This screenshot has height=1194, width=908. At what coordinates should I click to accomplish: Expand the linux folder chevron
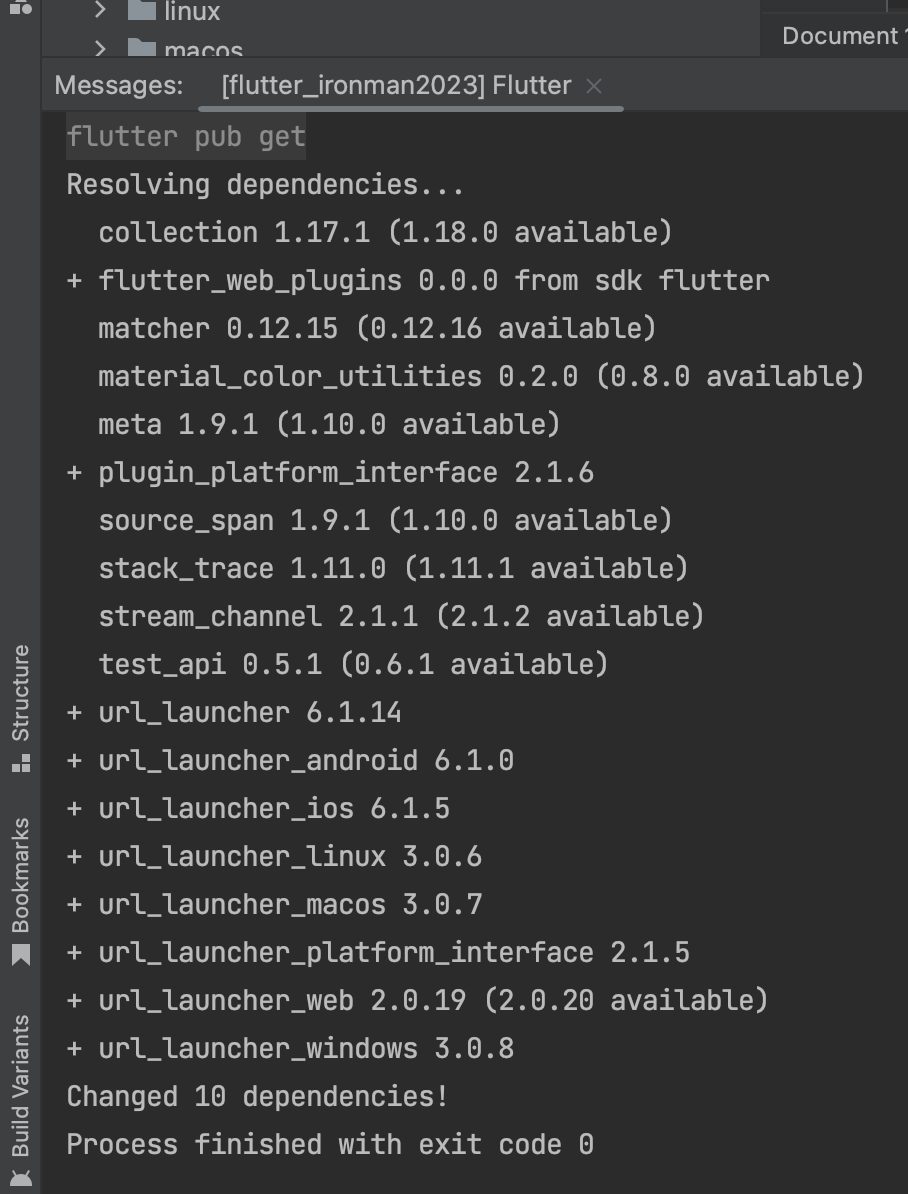coord(100,11)
